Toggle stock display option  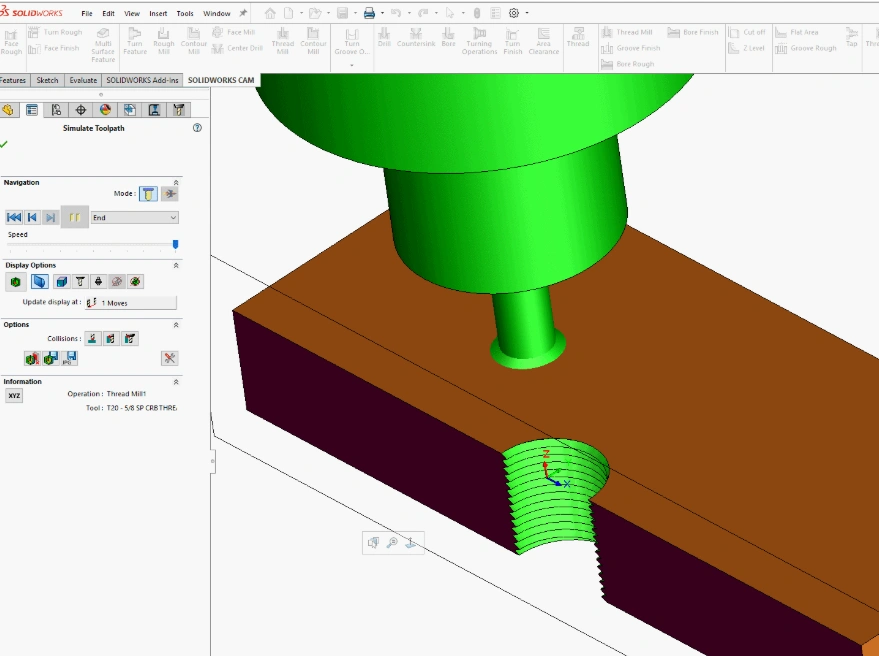pyautogui.click(x=16, y=281)
